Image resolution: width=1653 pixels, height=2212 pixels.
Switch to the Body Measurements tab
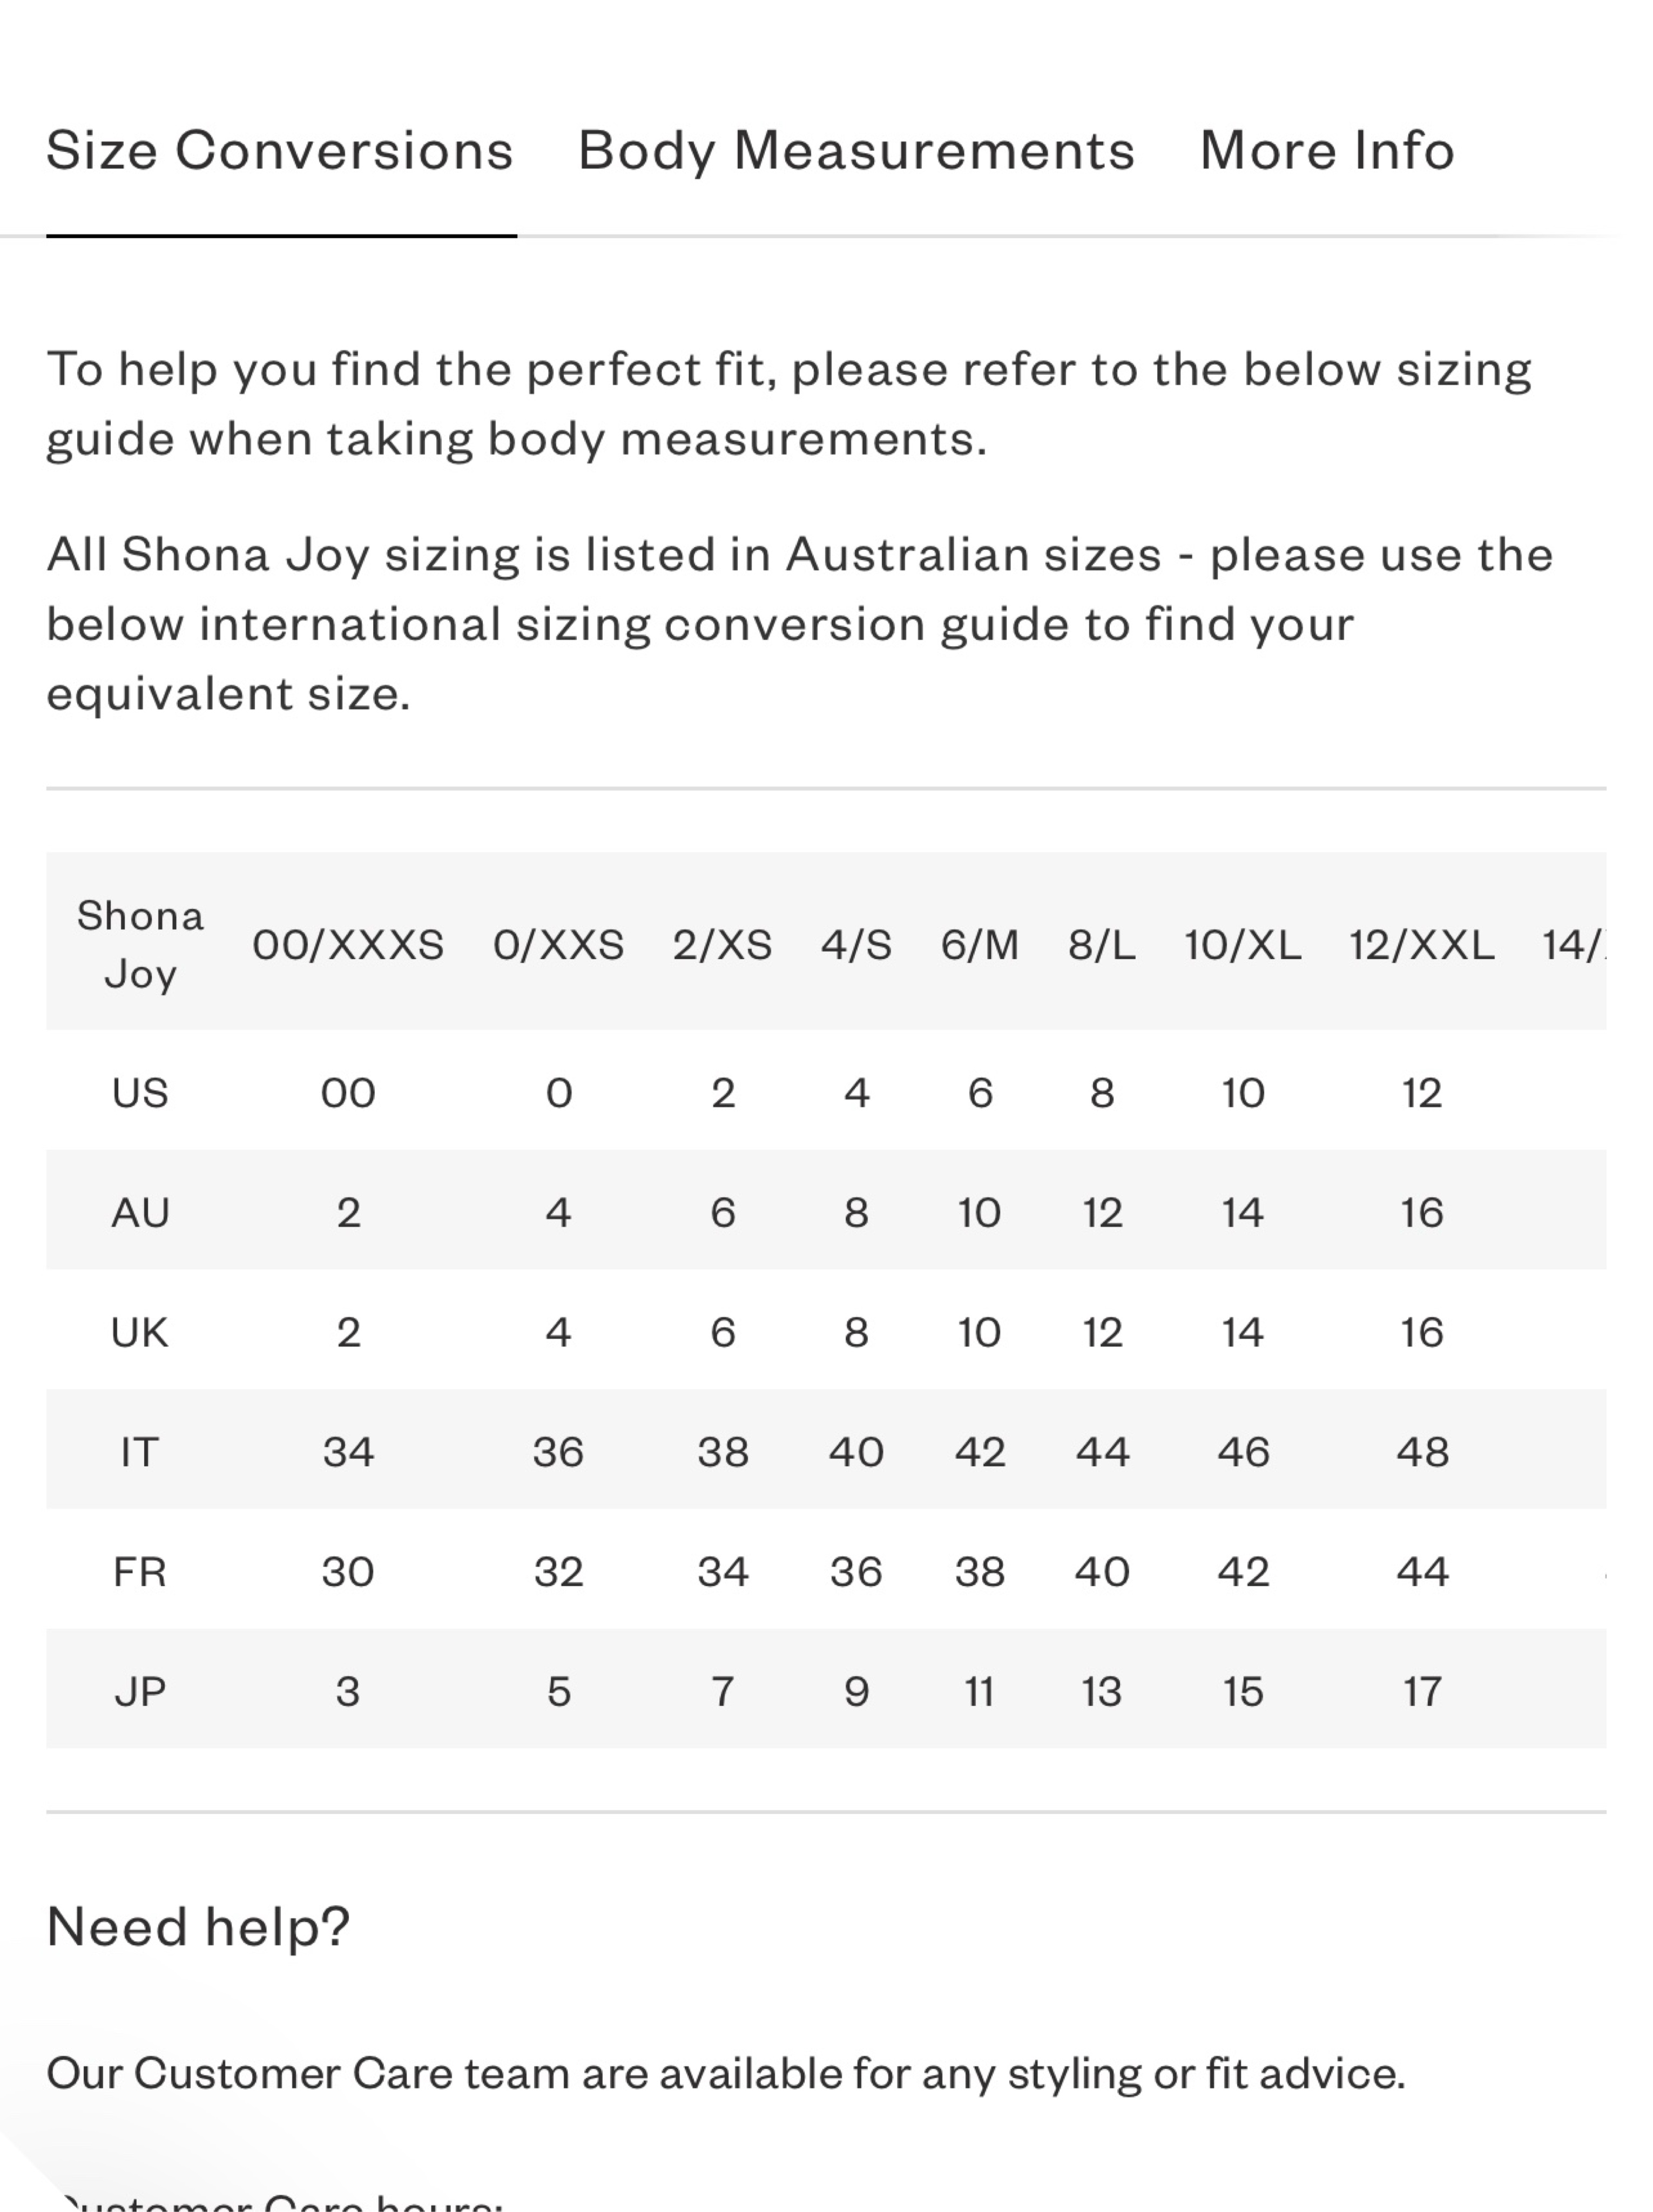pyautogui.click(x=856, y=151)
